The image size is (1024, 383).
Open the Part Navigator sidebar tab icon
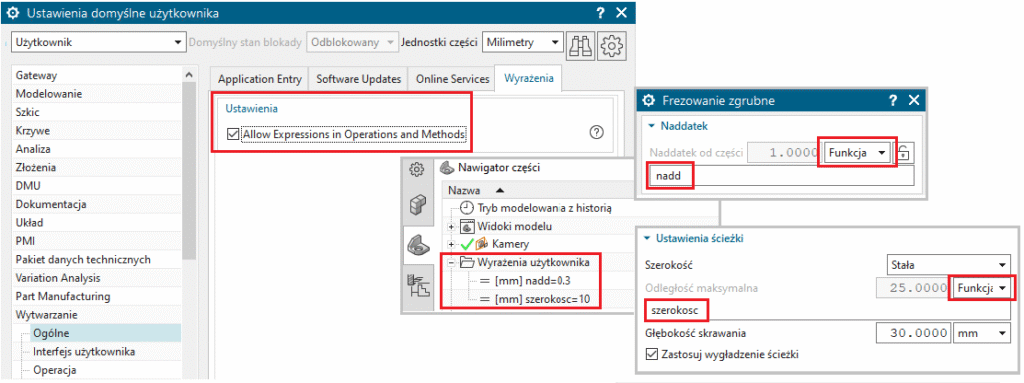click(x=415, y=244)
